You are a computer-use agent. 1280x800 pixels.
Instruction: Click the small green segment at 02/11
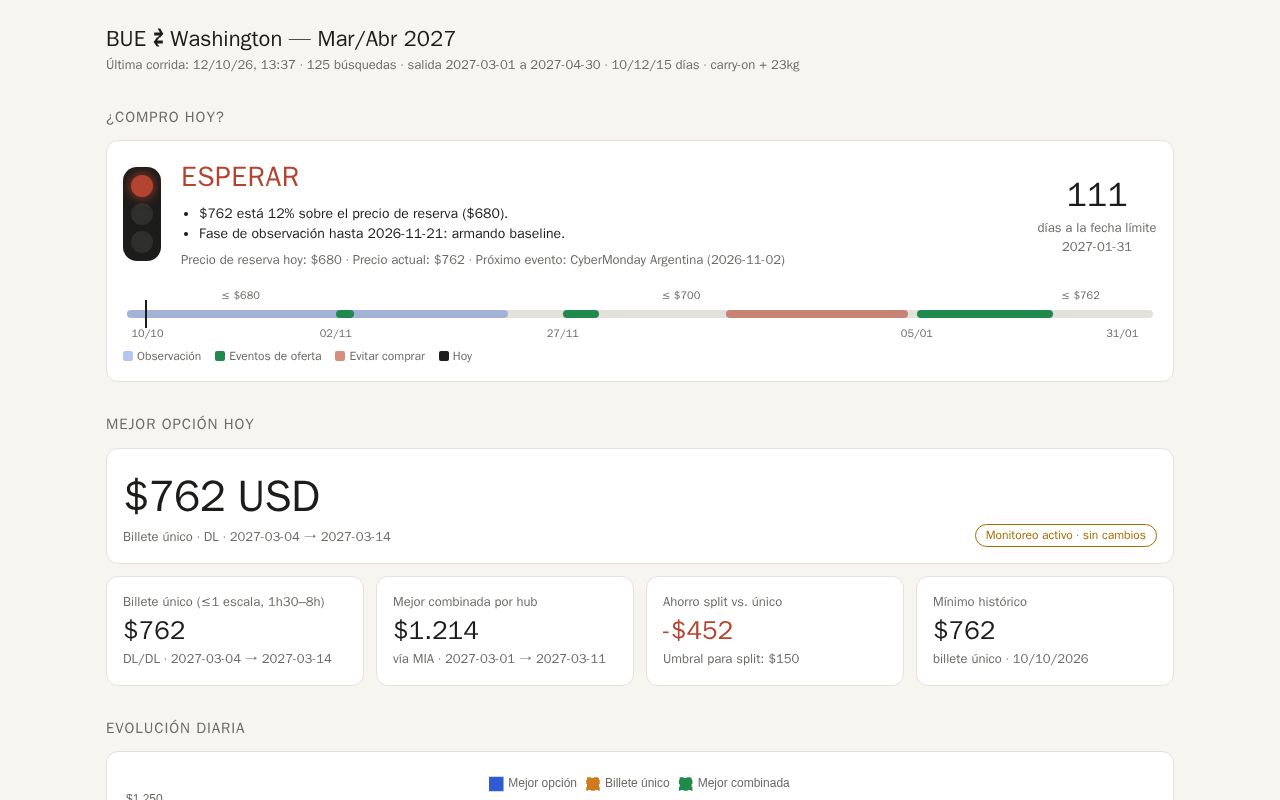pos(345,314)
